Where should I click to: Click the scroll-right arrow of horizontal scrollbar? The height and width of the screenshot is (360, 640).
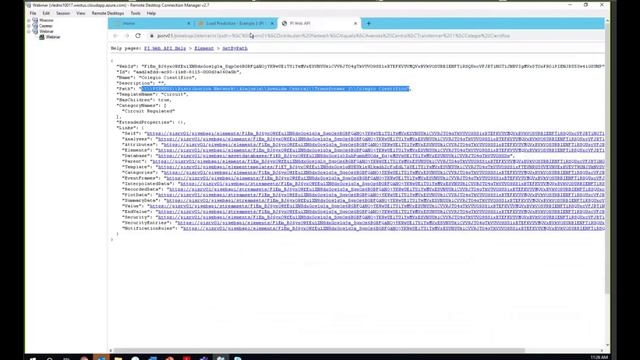[x=602, y=350]
